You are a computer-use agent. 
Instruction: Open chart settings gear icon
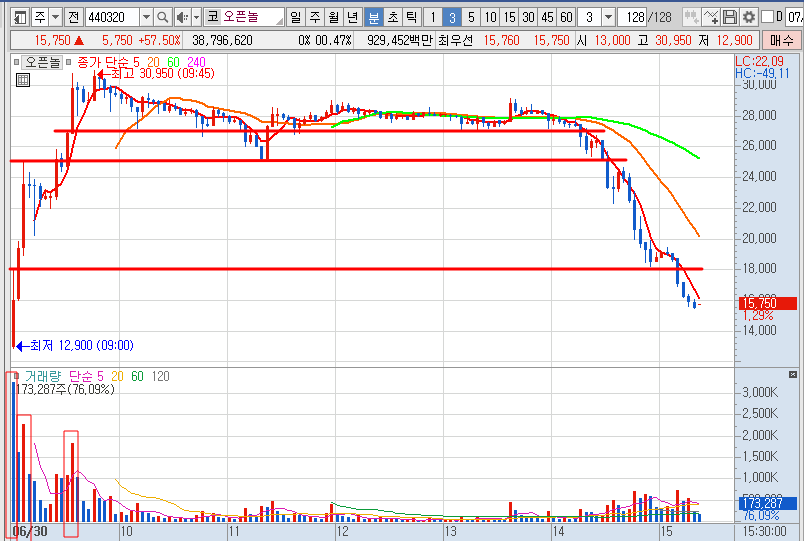pyautogui.click(x=749, y=17)
